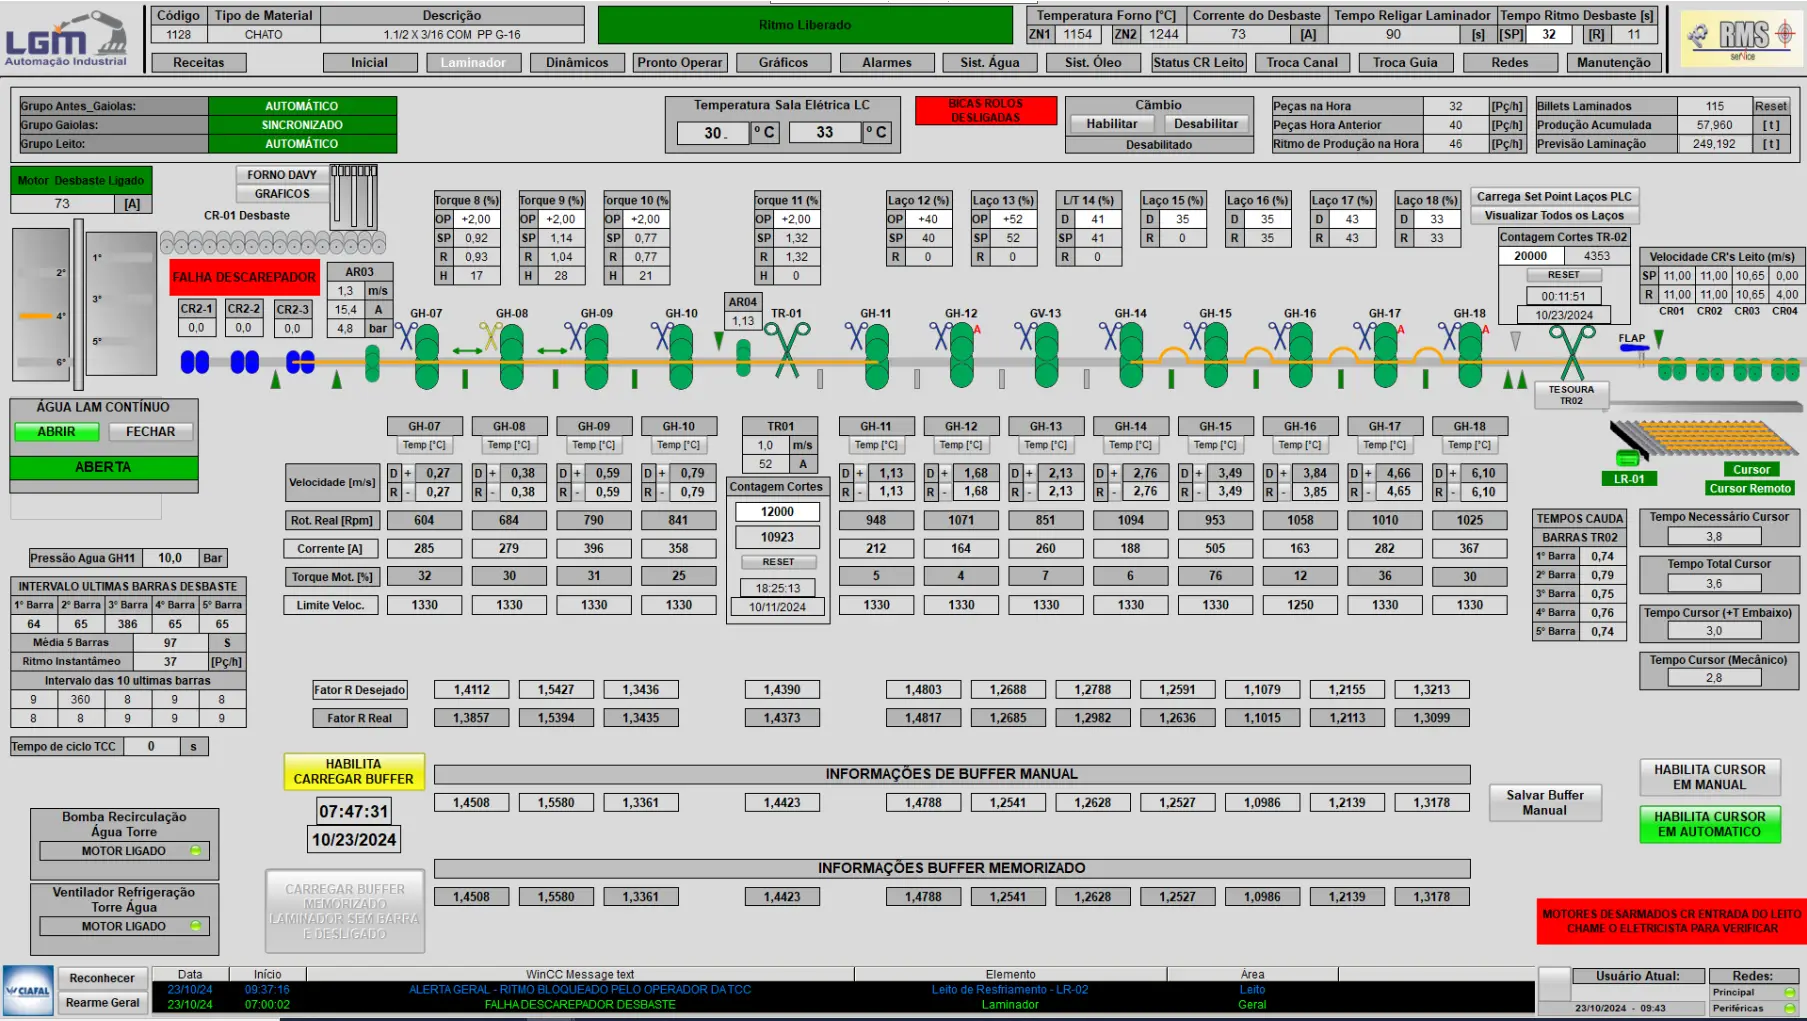Image resolution: width=1807 pixels, height=1021 pixels.
Task: Click the blue CR2-1 roller pair
Action: (195, 362)
